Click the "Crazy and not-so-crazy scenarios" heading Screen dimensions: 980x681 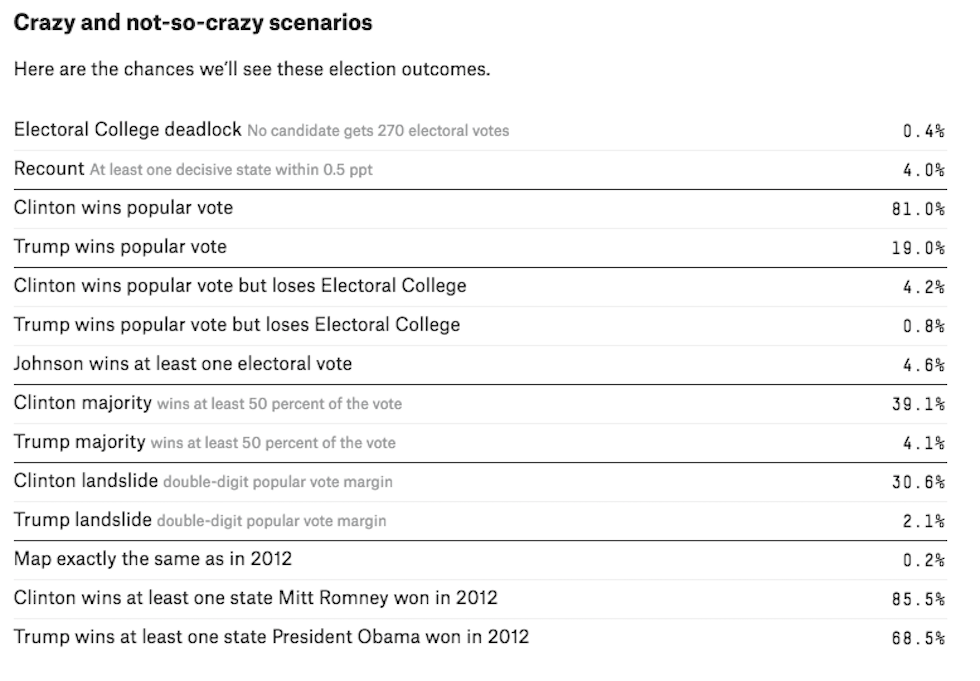pos(193,22)
